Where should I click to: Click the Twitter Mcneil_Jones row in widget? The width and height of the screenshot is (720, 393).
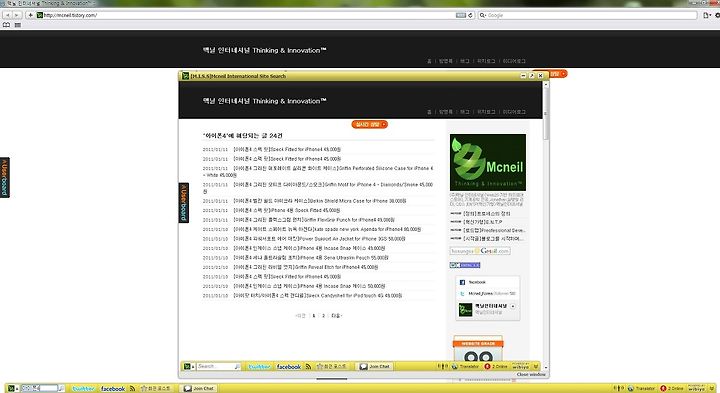tap(488, 293)
